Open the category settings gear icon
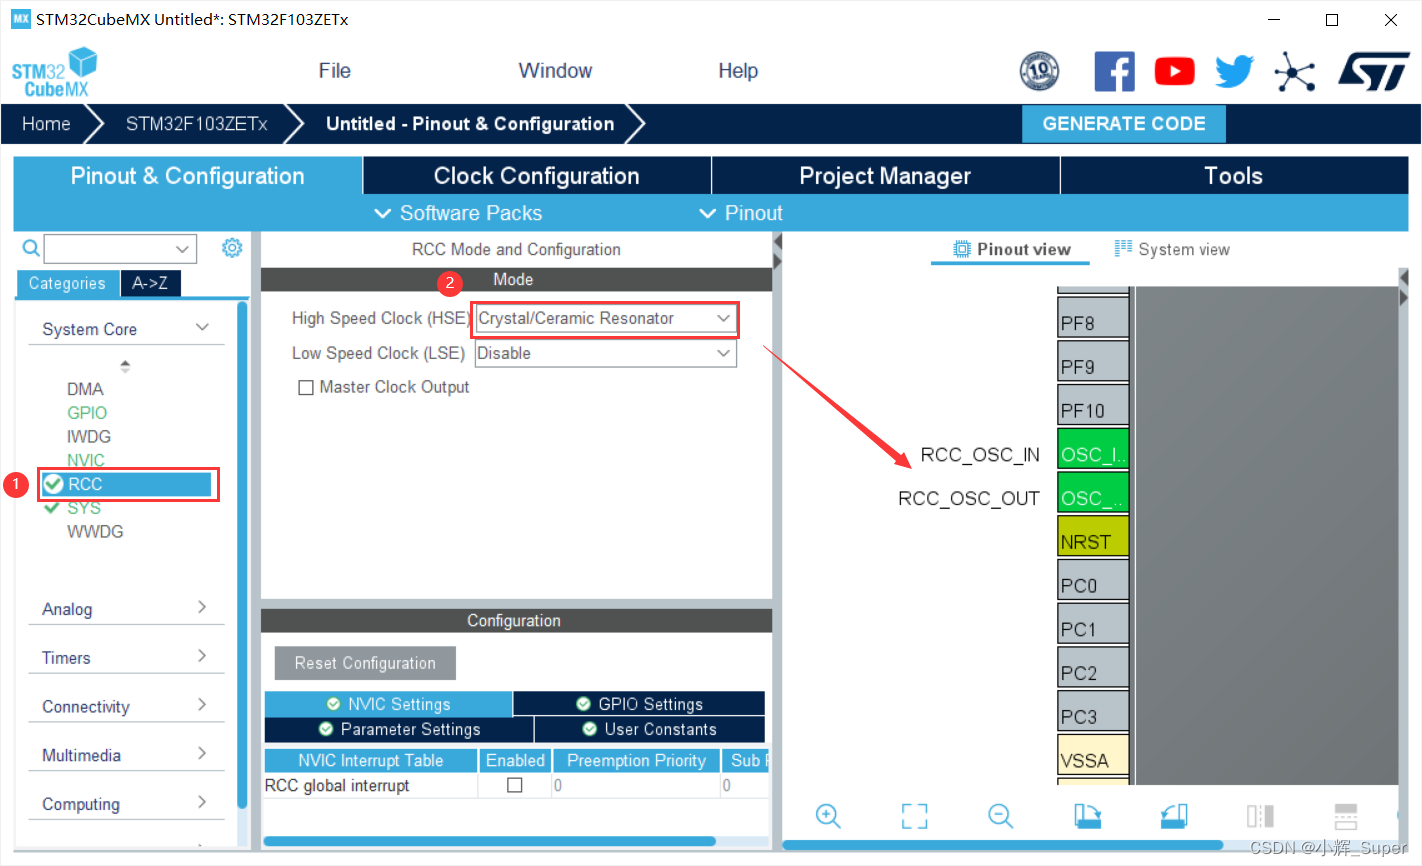 tap(232, 247)
